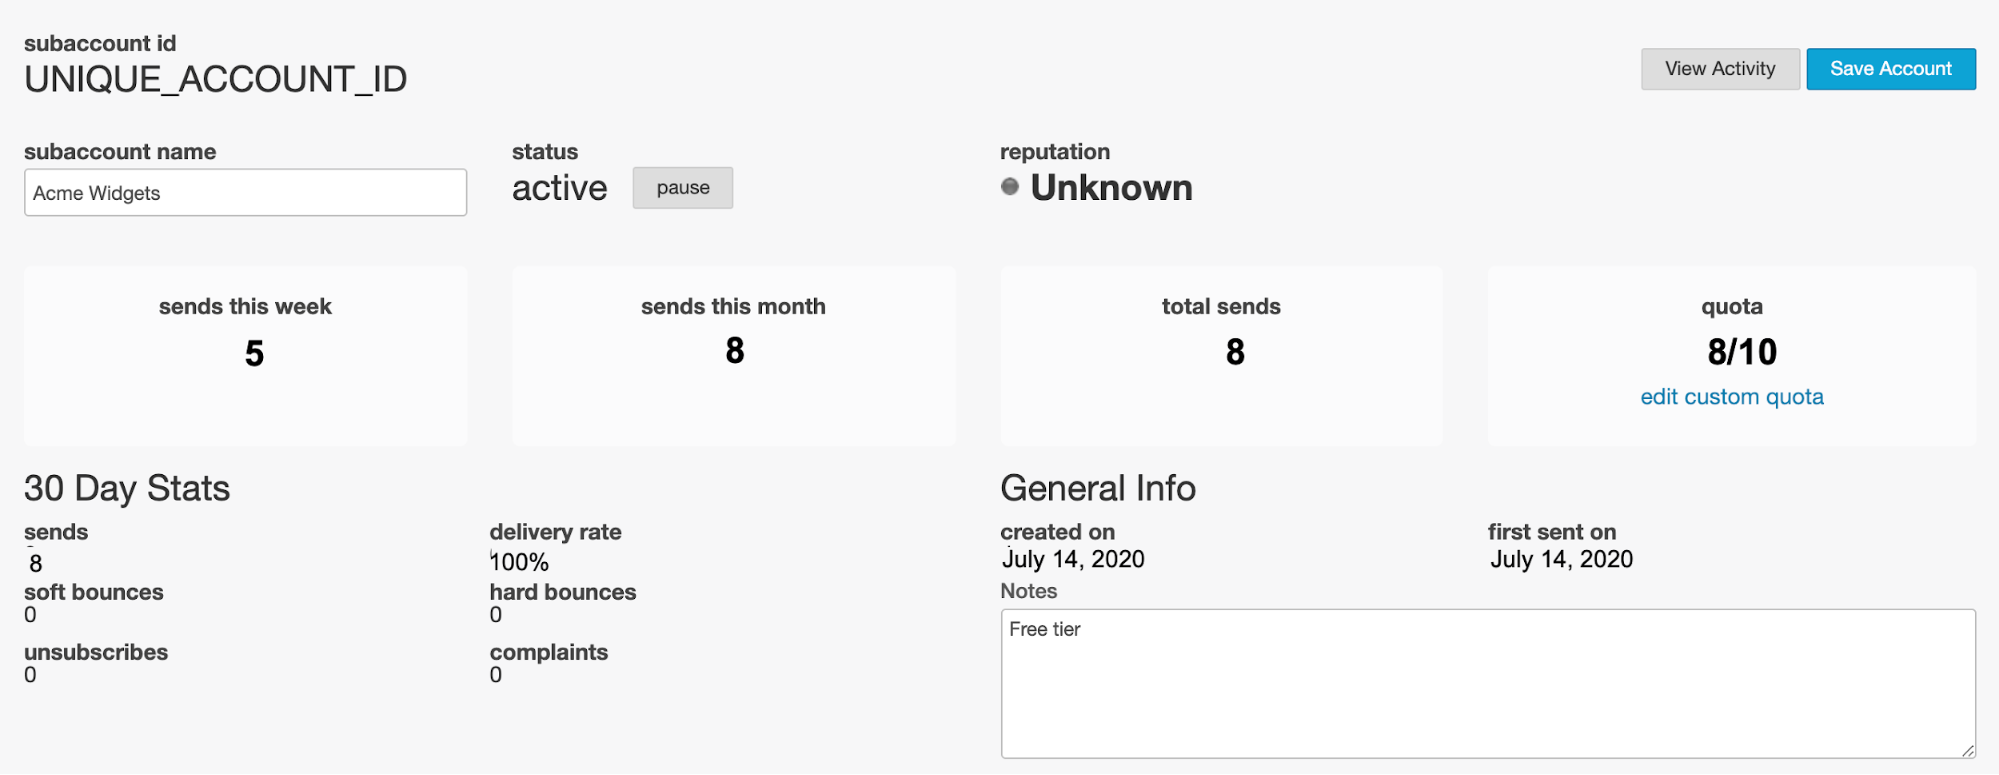Click the first sent on date
This screenshot has width=1999, height=775.
tap(1561, 559)
